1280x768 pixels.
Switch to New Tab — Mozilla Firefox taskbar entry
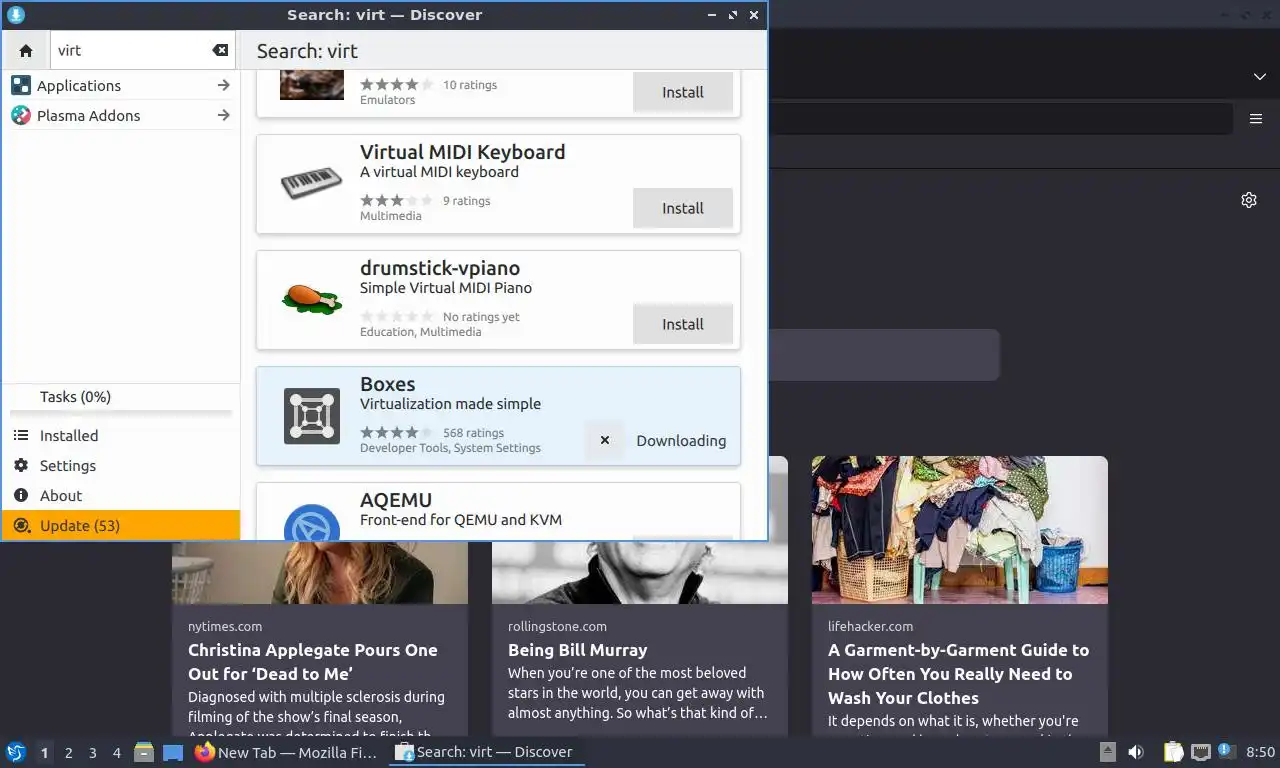pyautogui.click(x=286, y=752)
